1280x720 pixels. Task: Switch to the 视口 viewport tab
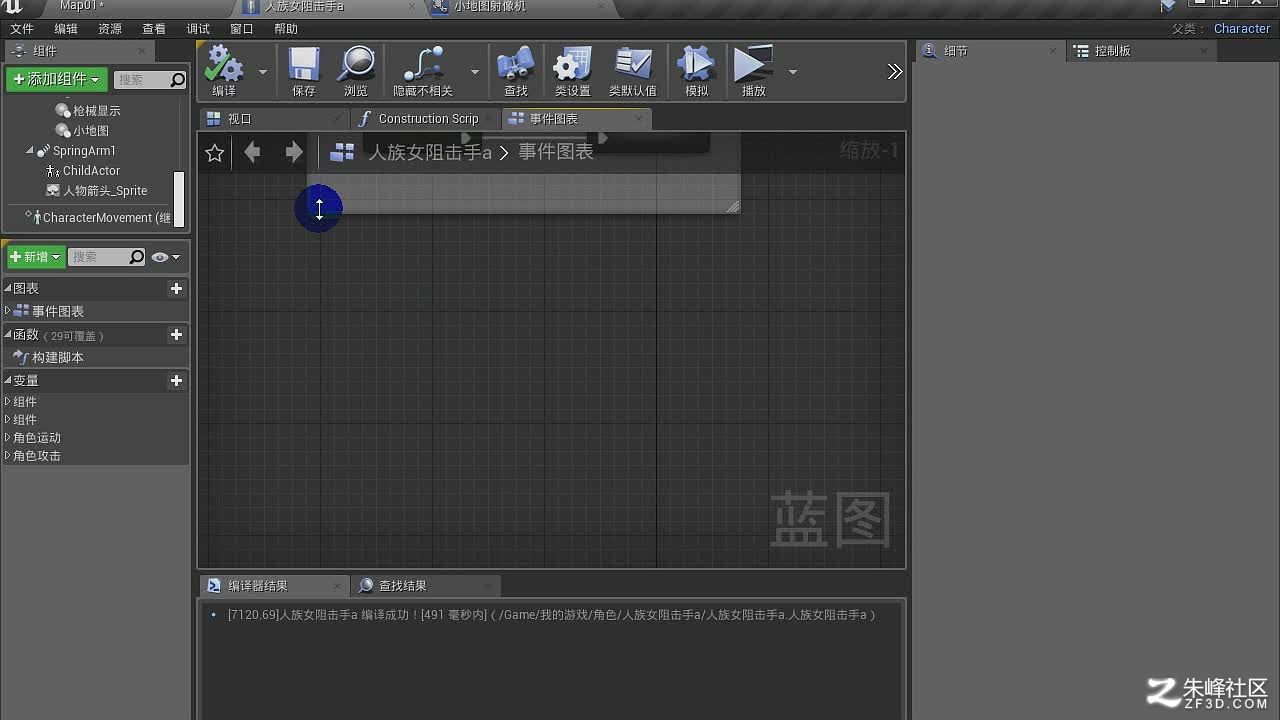coord(272,119)
